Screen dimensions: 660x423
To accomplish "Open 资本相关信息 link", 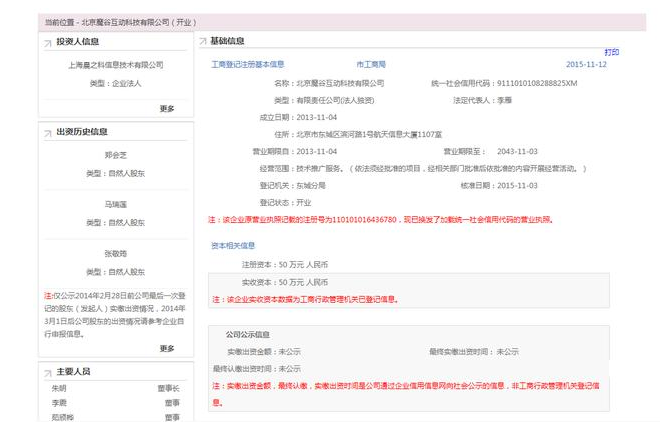I will (233, 245).
